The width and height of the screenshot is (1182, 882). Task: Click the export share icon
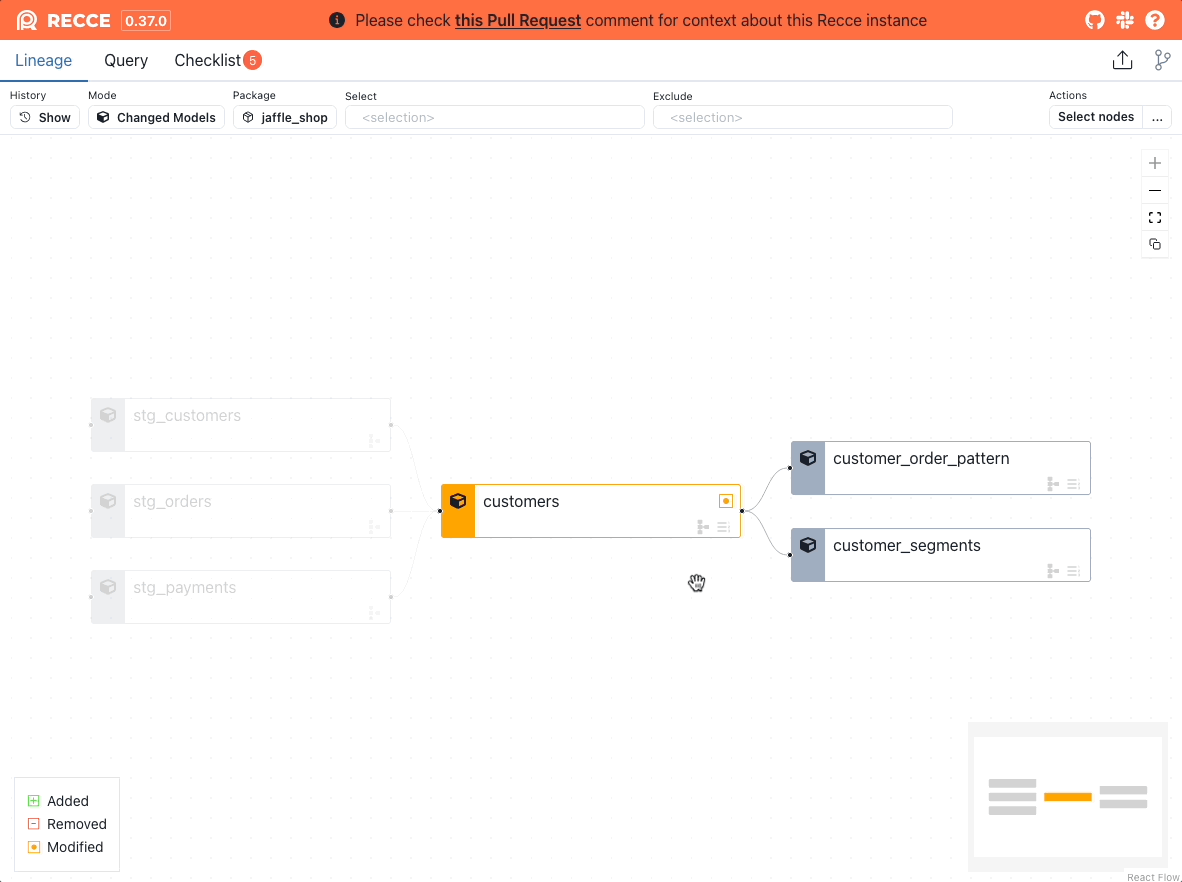click(x=1122, y=61)
